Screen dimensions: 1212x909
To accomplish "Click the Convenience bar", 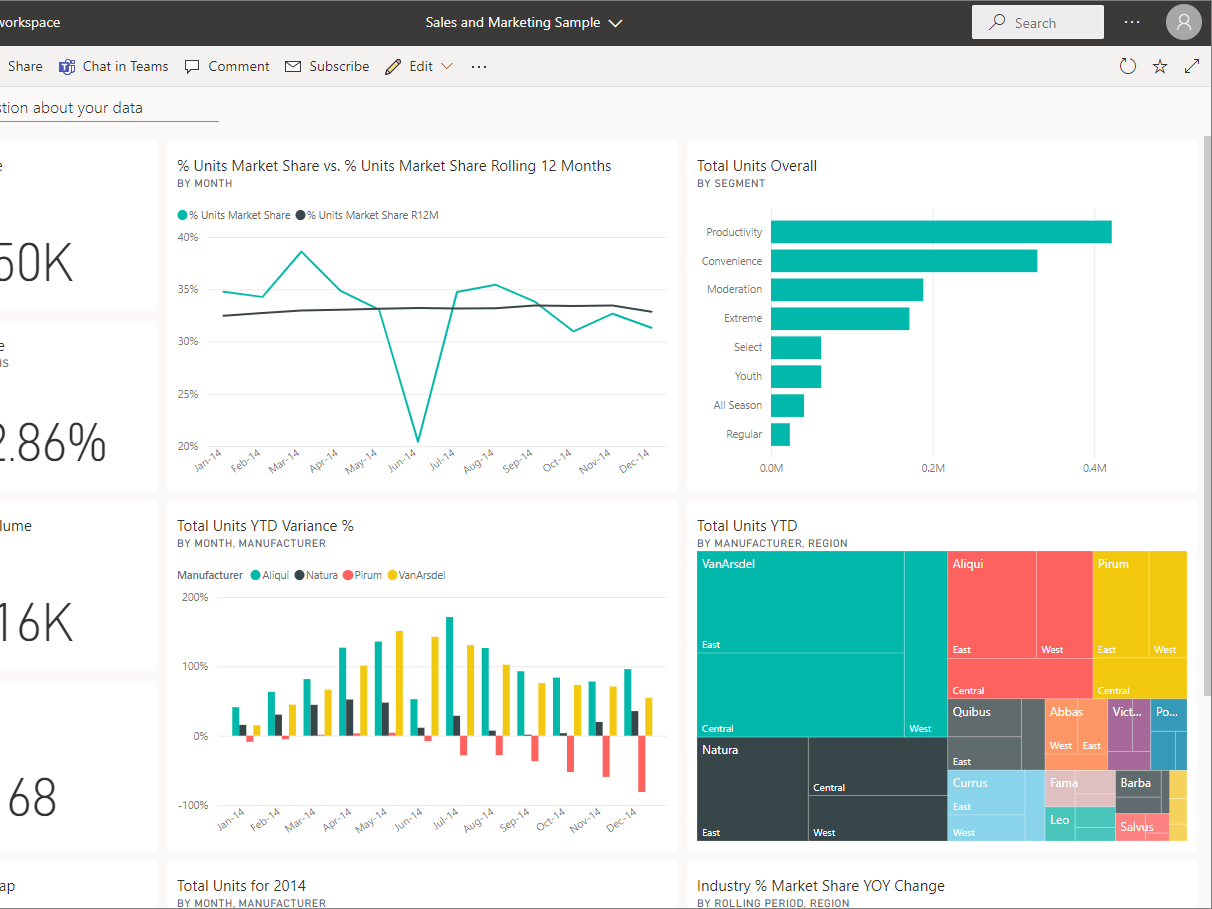I will (904, 261).
